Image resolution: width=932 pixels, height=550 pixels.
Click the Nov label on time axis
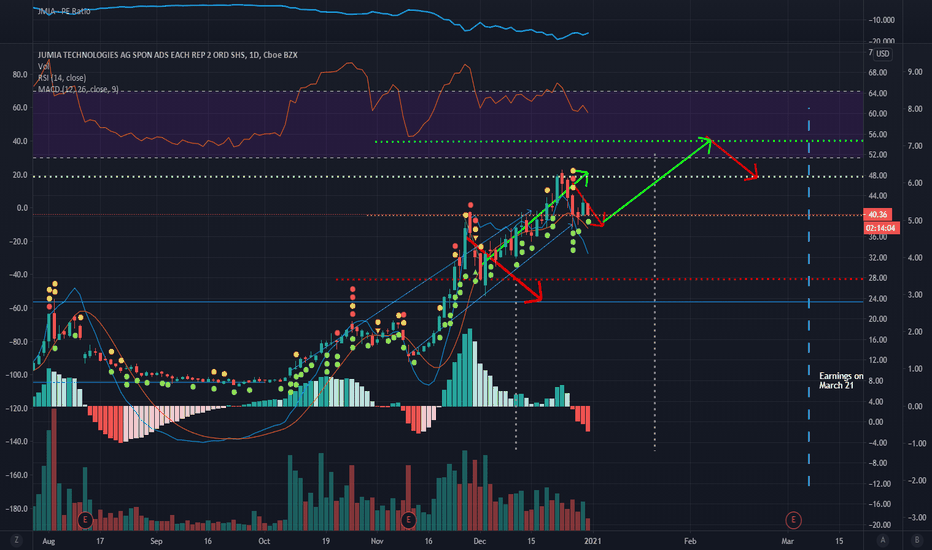click(377, 541)
